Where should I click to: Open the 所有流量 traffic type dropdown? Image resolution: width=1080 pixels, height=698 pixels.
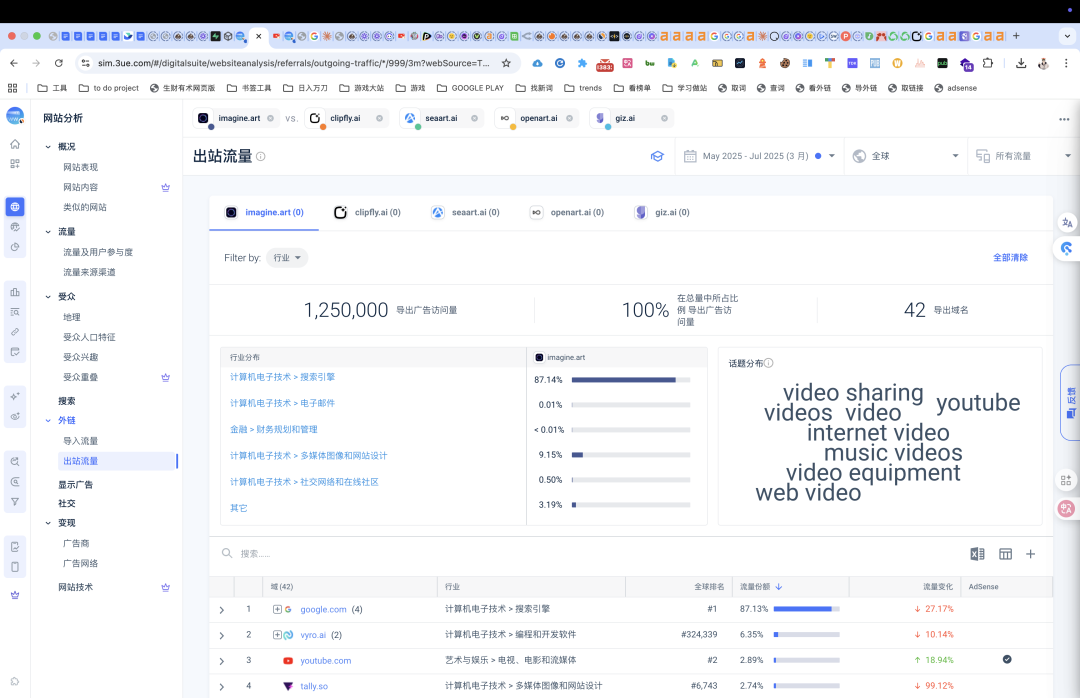click(1023, 156)
